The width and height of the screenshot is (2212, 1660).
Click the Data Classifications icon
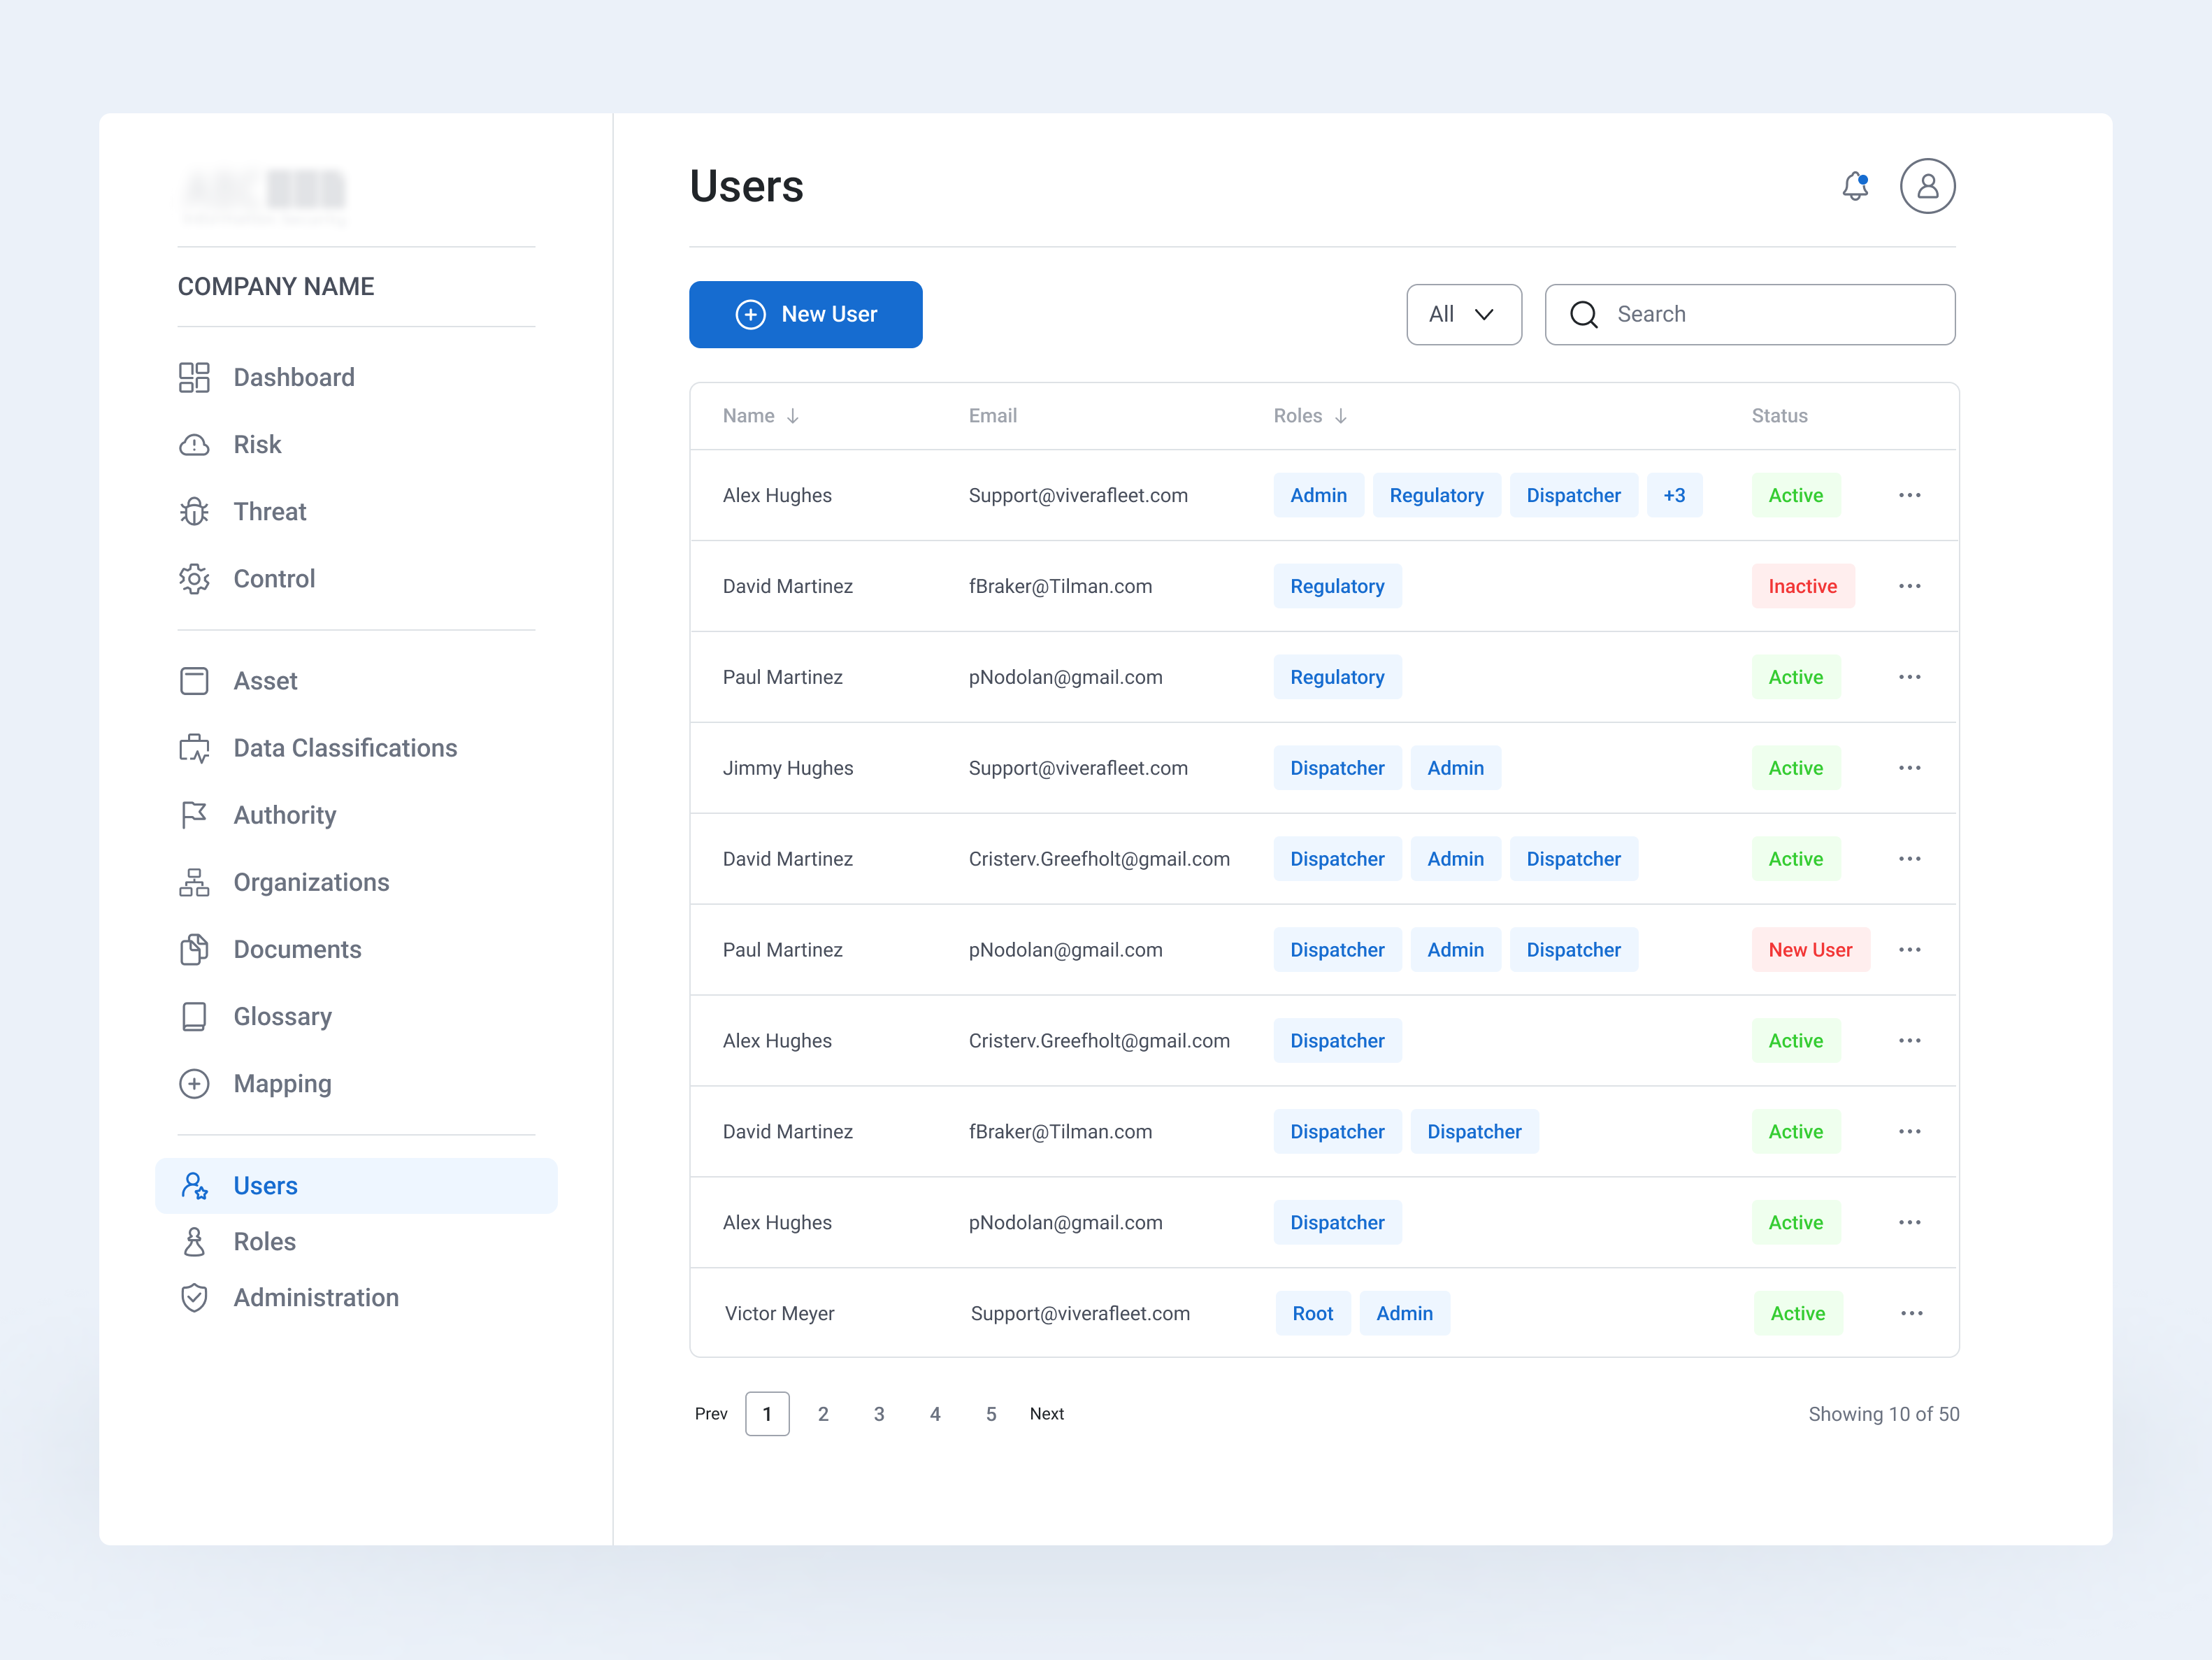pyautogui.click(x=194, y=747)
